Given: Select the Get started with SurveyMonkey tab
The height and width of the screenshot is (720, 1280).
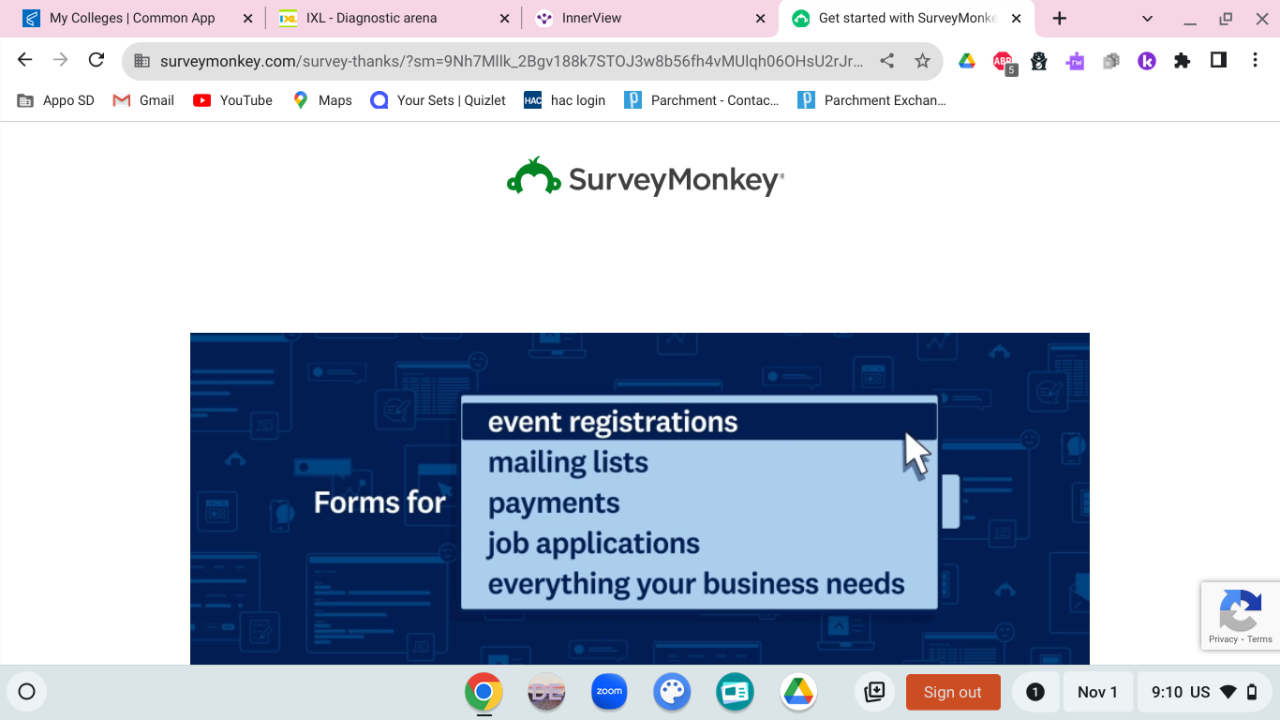Looking at the screenshot, I should click(907, 18).
